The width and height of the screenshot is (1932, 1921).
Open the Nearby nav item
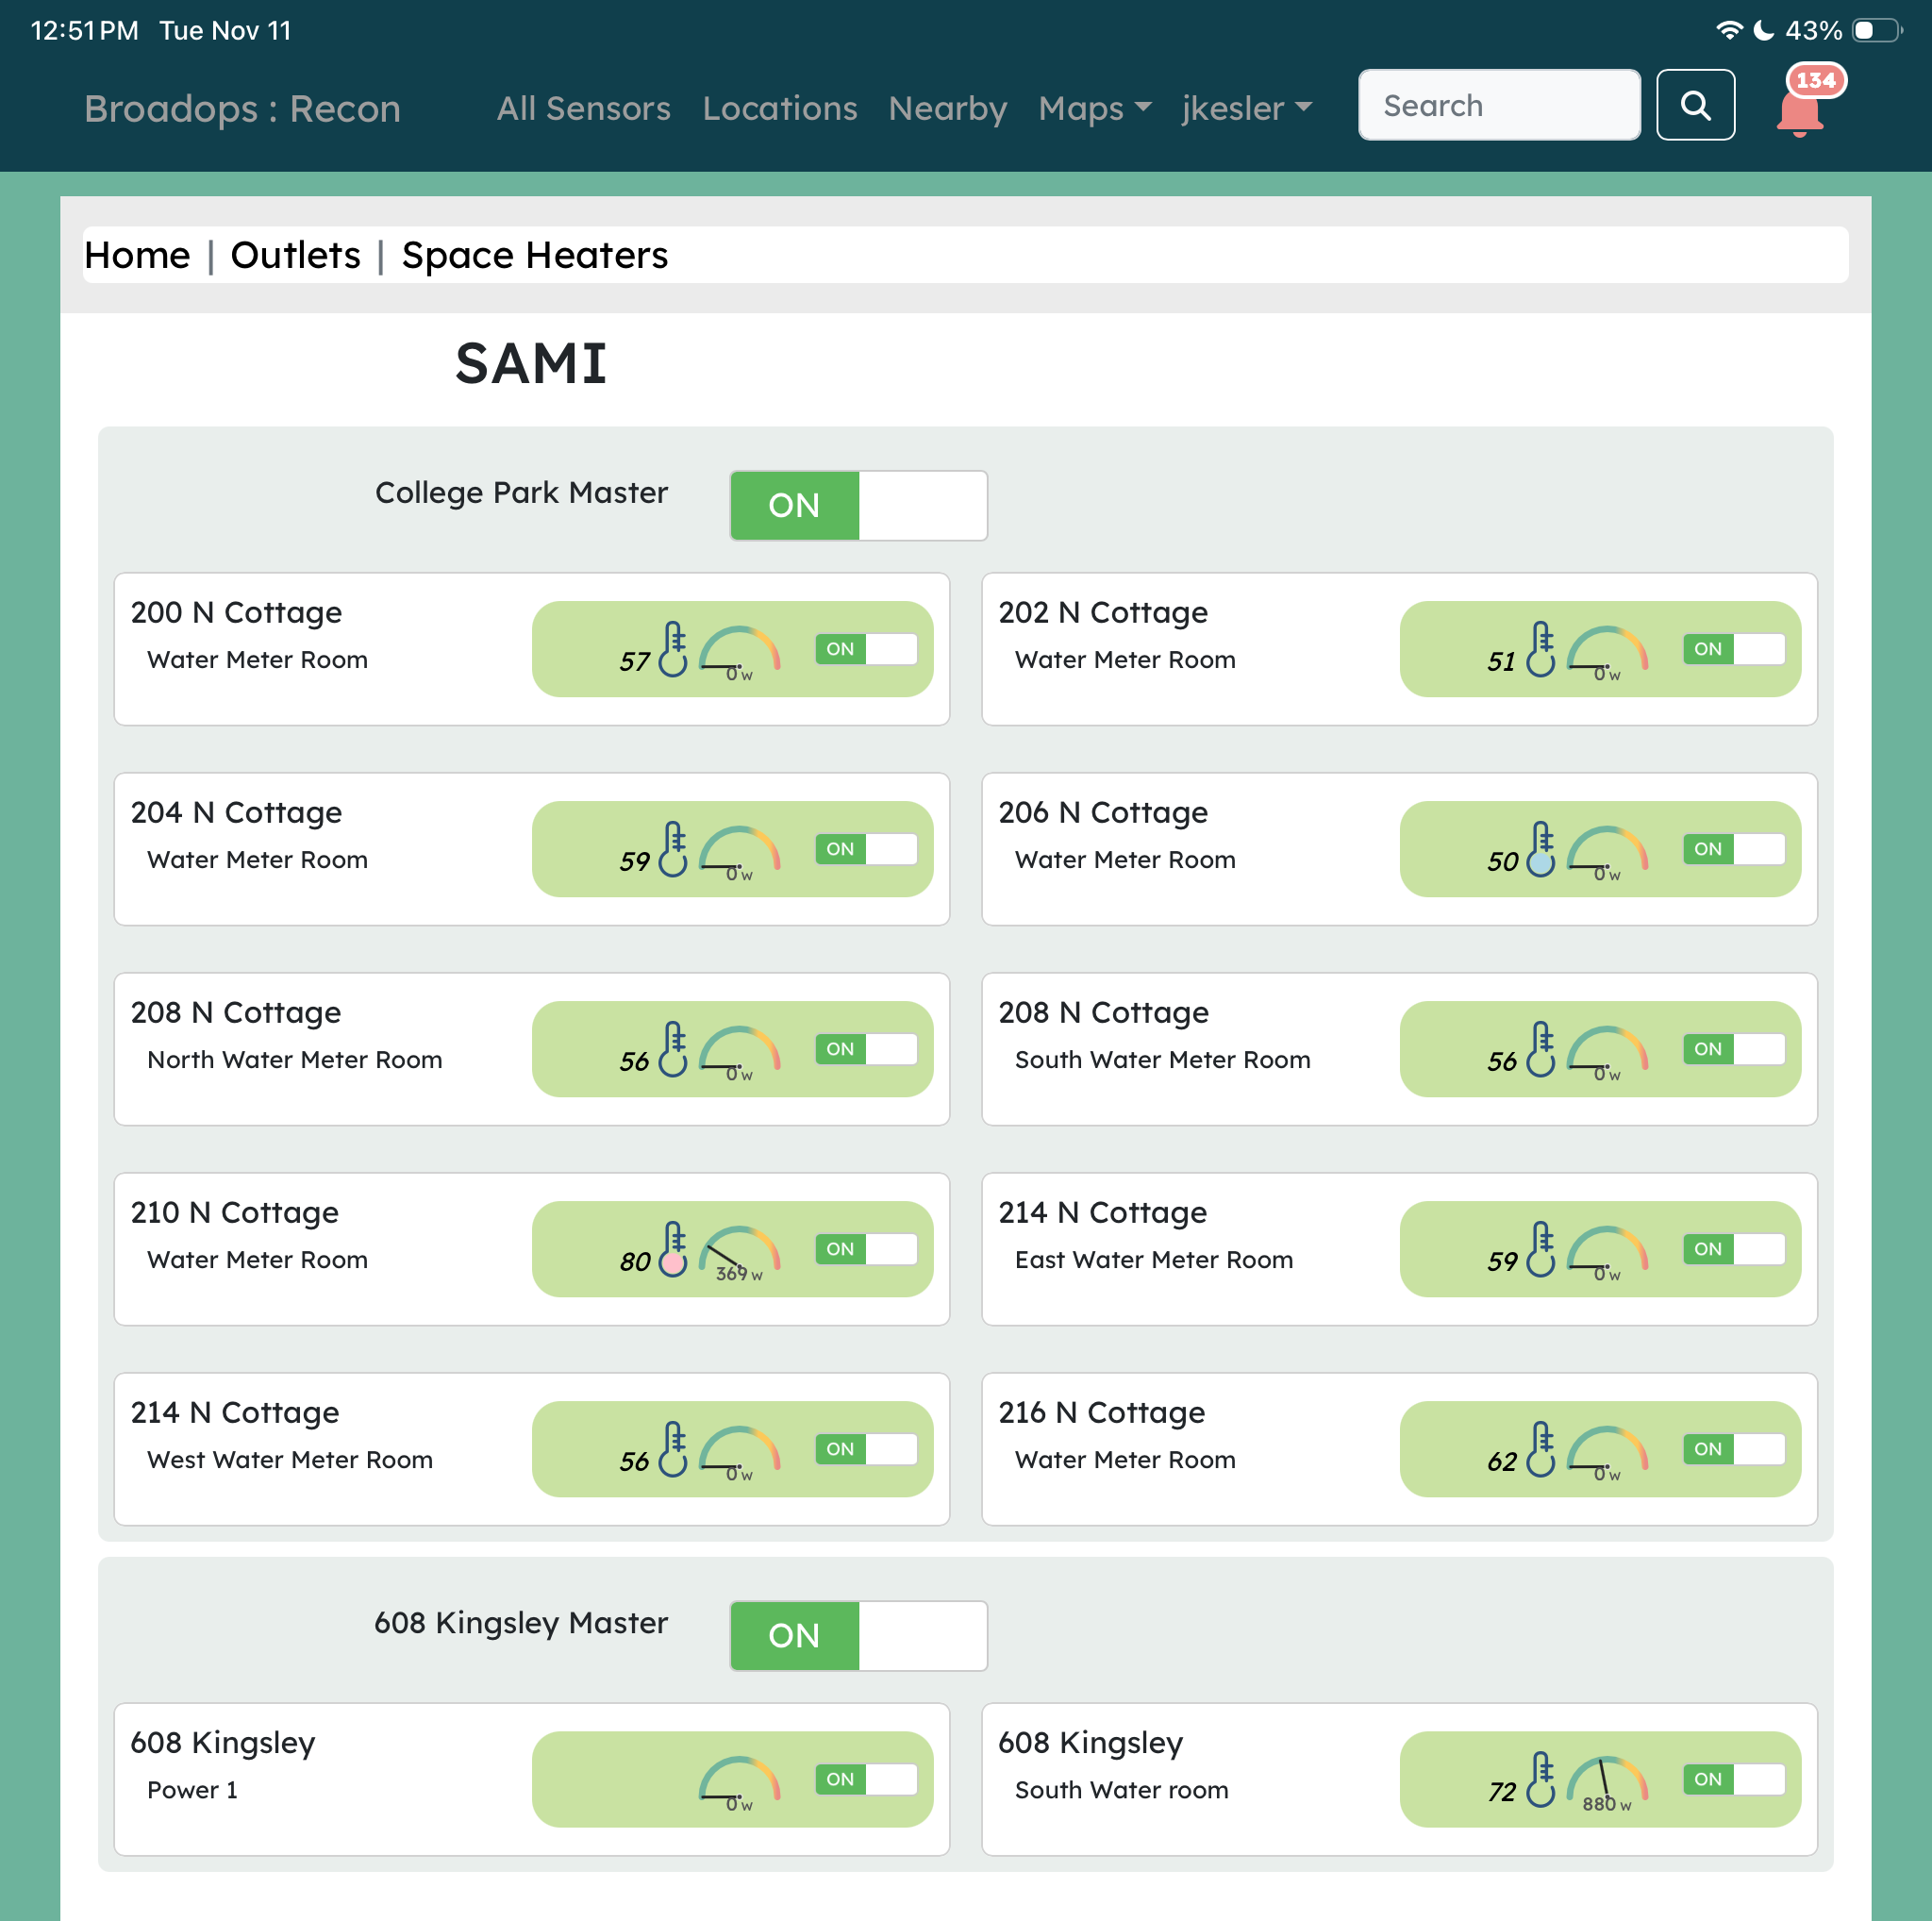946,108
